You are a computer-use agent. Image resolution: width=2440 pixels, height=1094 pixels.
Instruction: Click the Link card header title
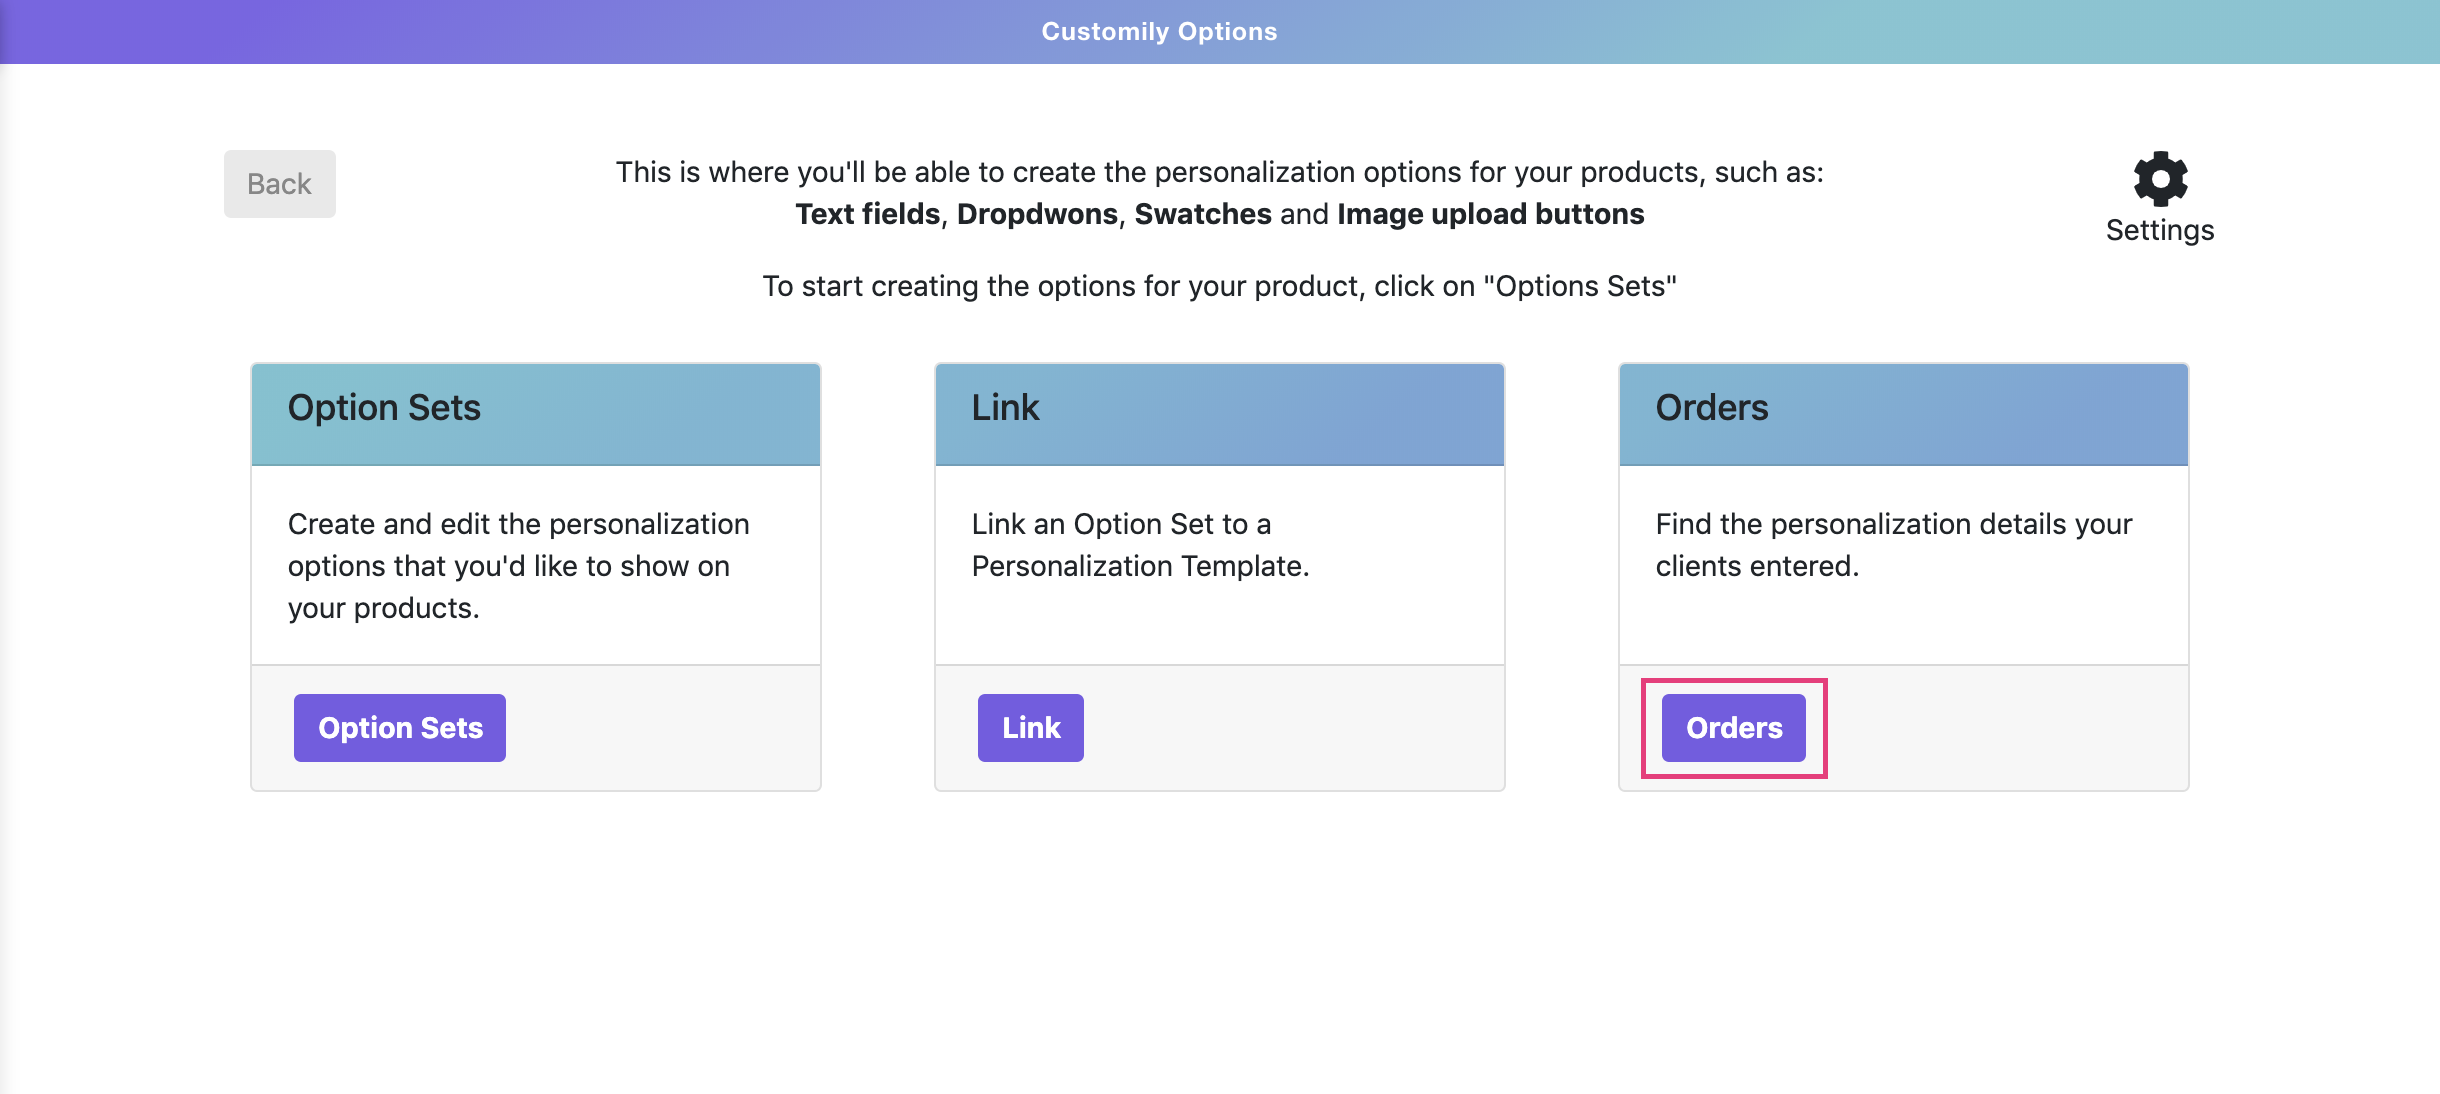[x=1006, y=408]
